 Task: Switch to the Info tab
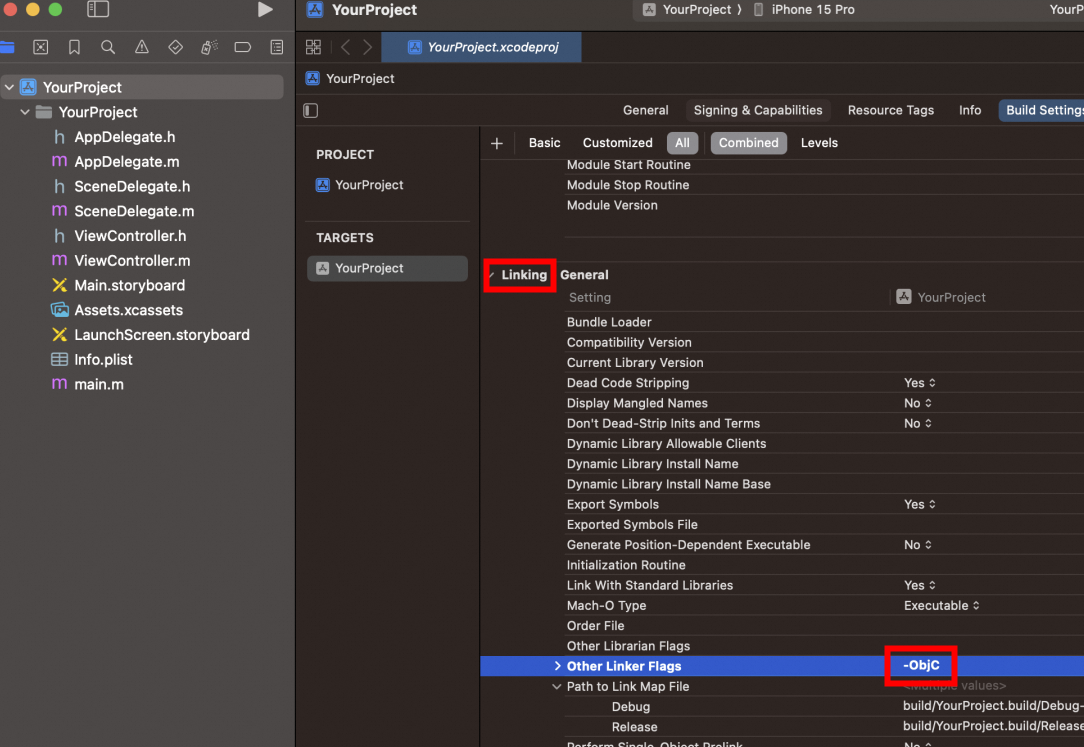[969, 111]
